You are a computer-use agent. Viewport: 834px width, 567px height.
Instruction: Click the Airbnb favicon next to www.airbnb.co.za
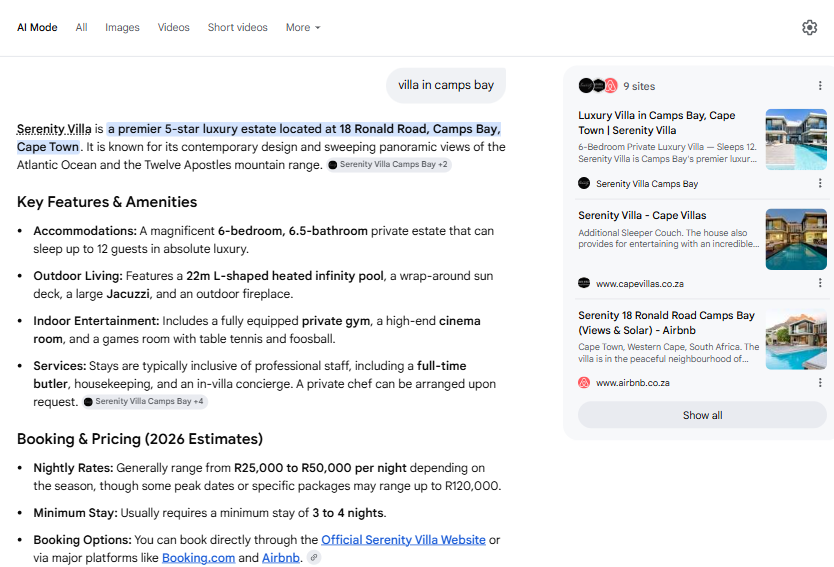coord(584,382)
